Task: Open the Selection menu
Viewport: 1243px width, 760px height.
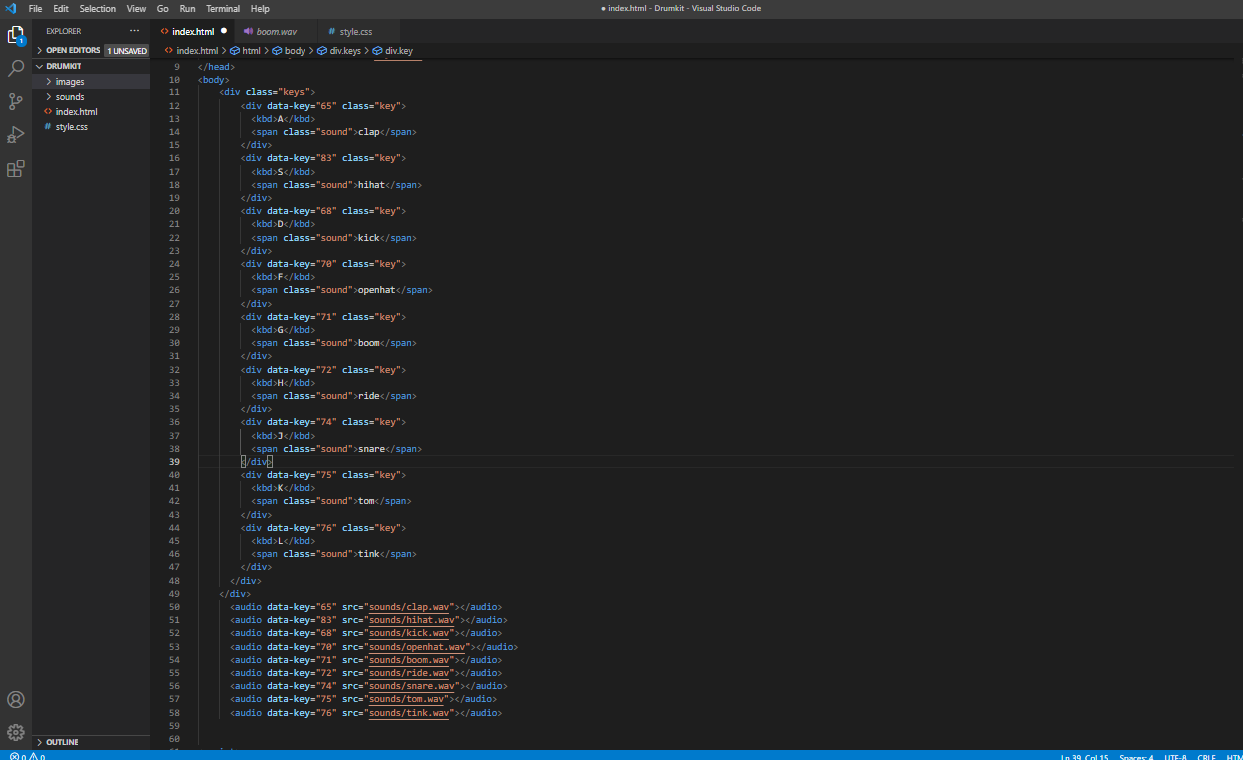Action: [x=98, y=8]
